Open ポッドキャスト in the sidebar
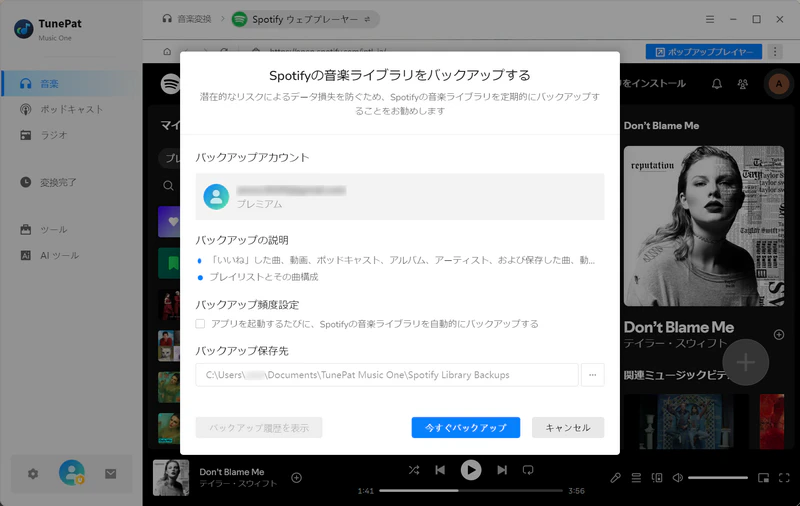 coord(71,109)
